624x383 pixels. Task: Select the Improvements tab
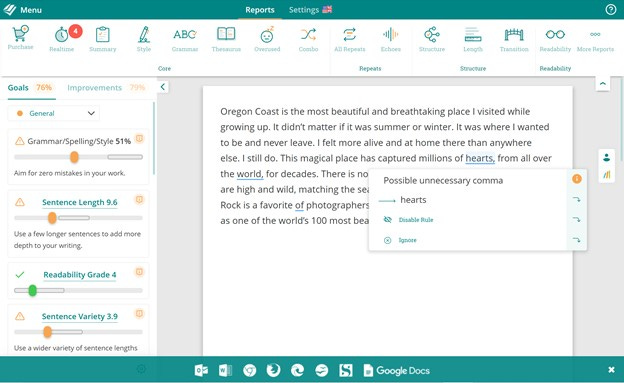click(x=106, y=88)
